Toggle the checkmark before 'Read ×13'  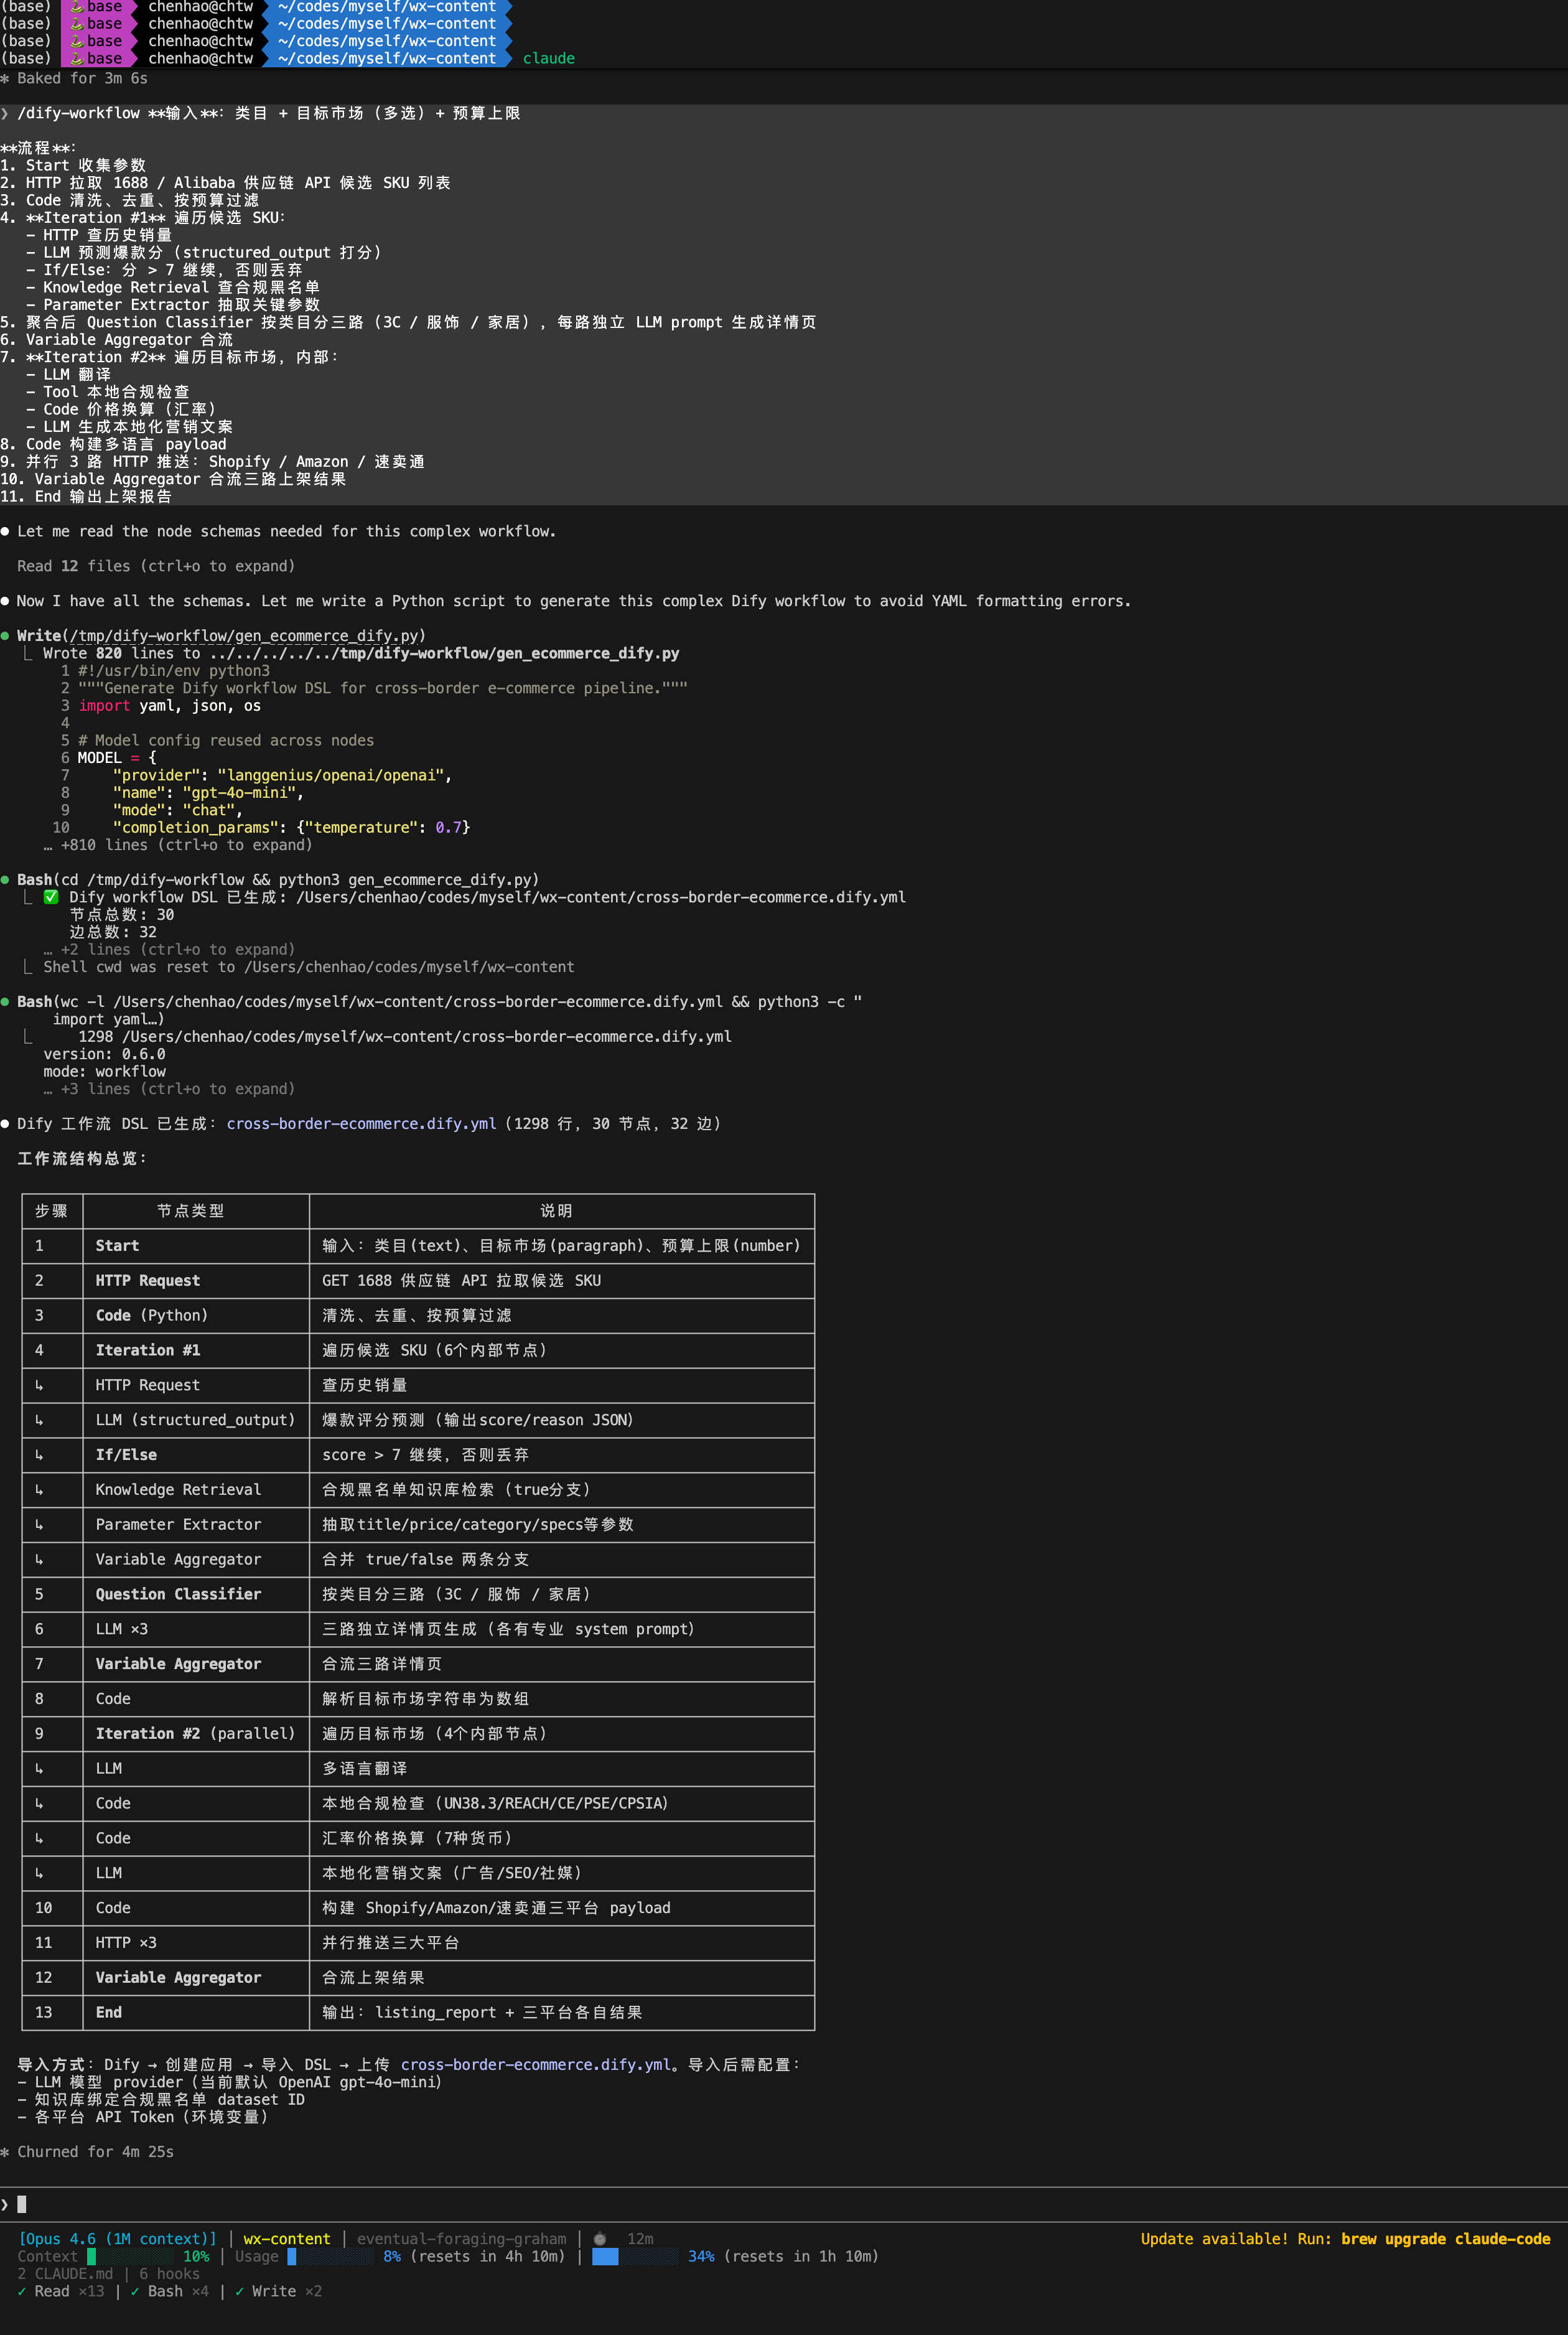(22, 2291)
